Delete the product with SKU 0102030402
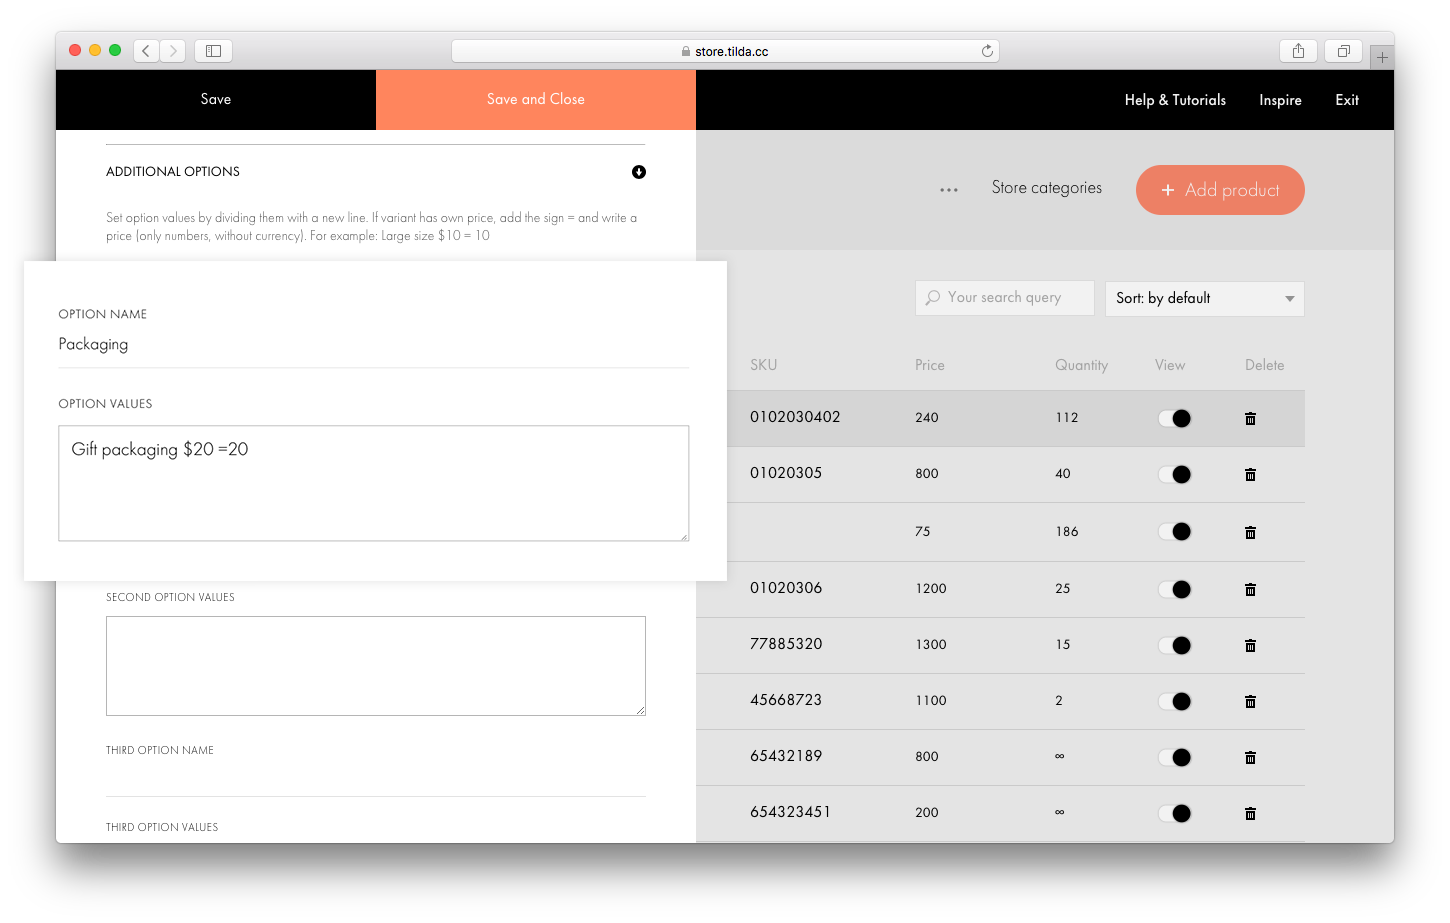The width and height of the screenshot is (1450, 923). tap(1250, 418)
